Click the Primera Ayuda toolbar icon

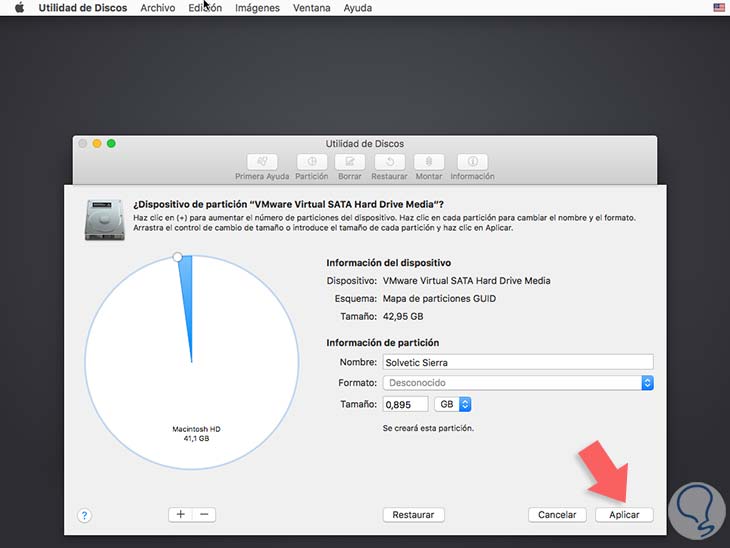click(262, 162)
